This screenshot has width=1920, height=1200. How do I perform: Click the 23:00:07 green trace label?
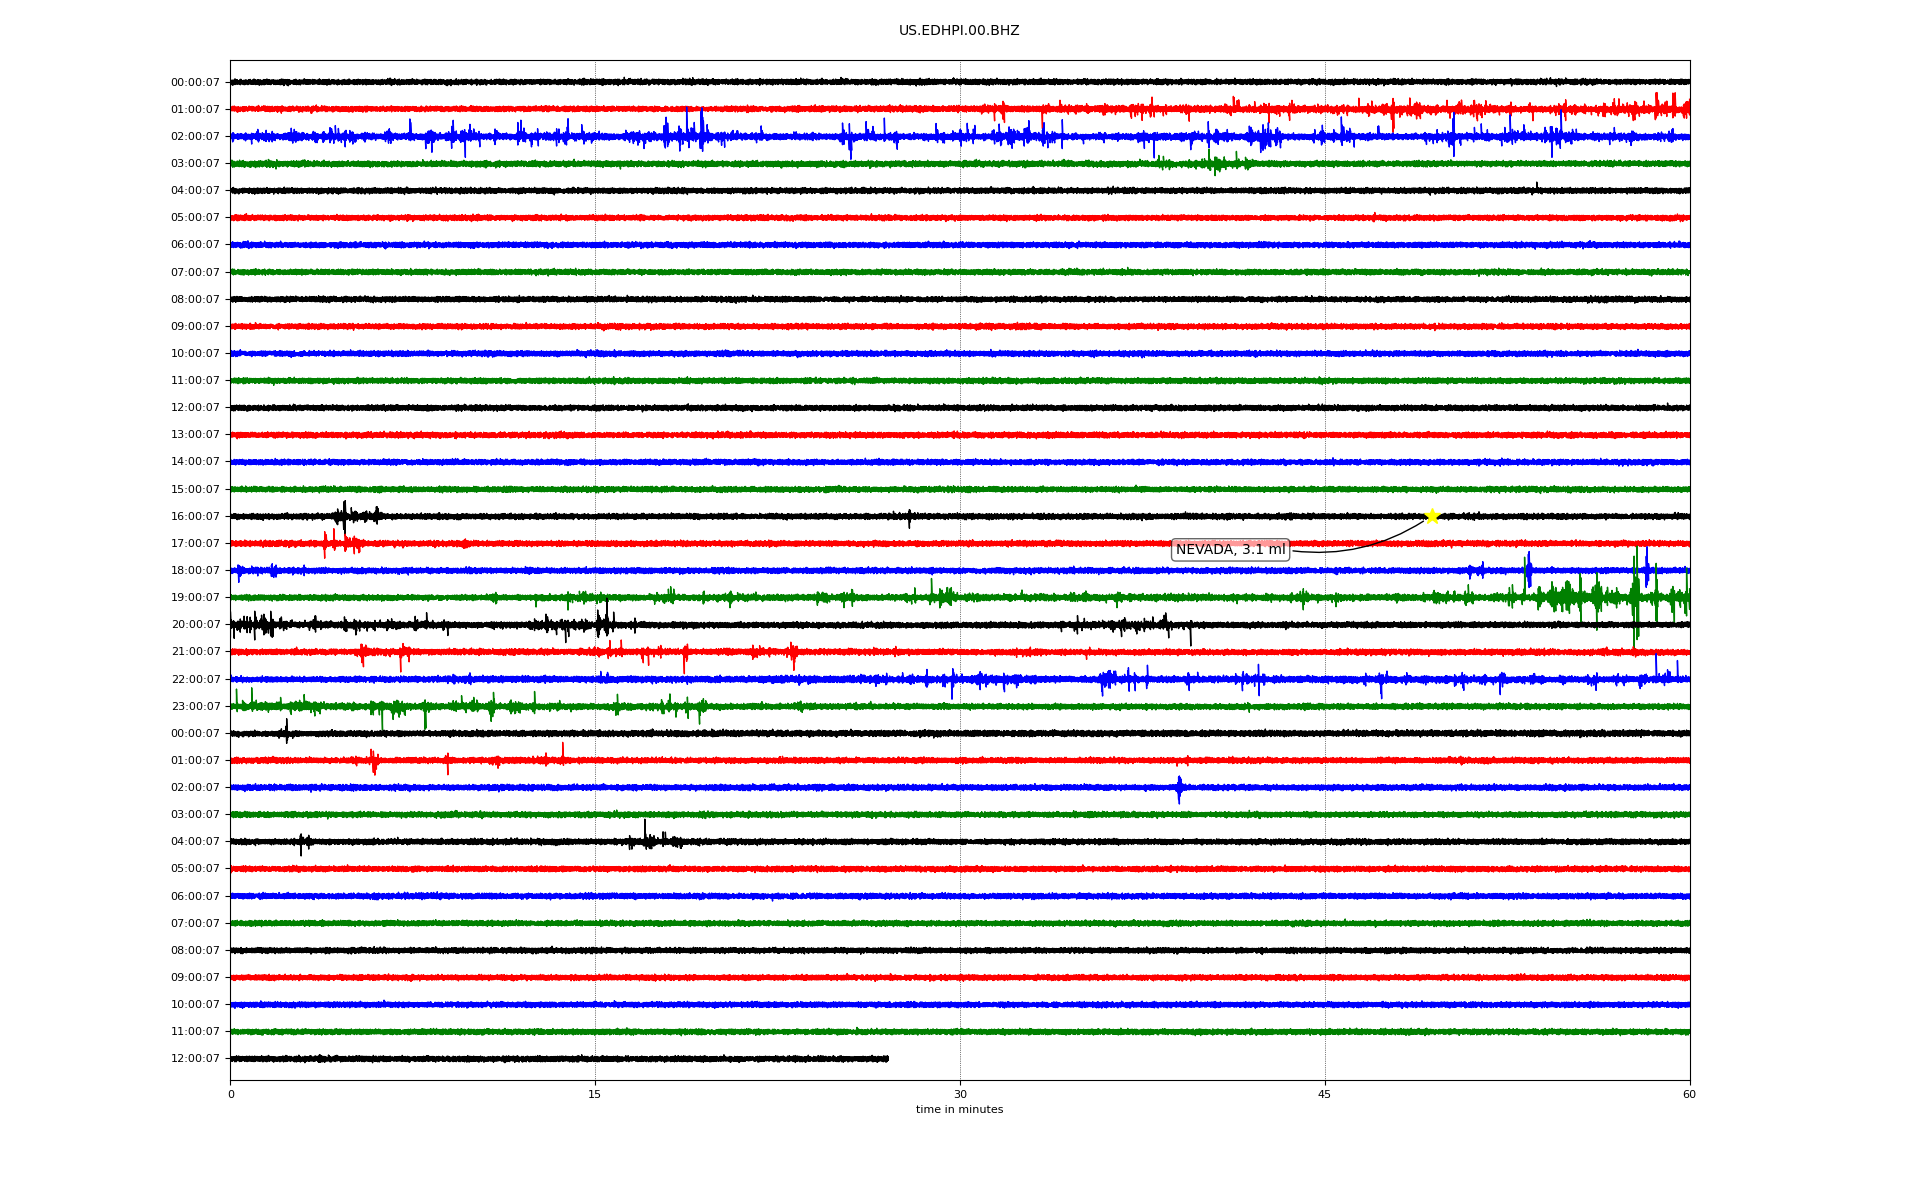pos(195,707)
